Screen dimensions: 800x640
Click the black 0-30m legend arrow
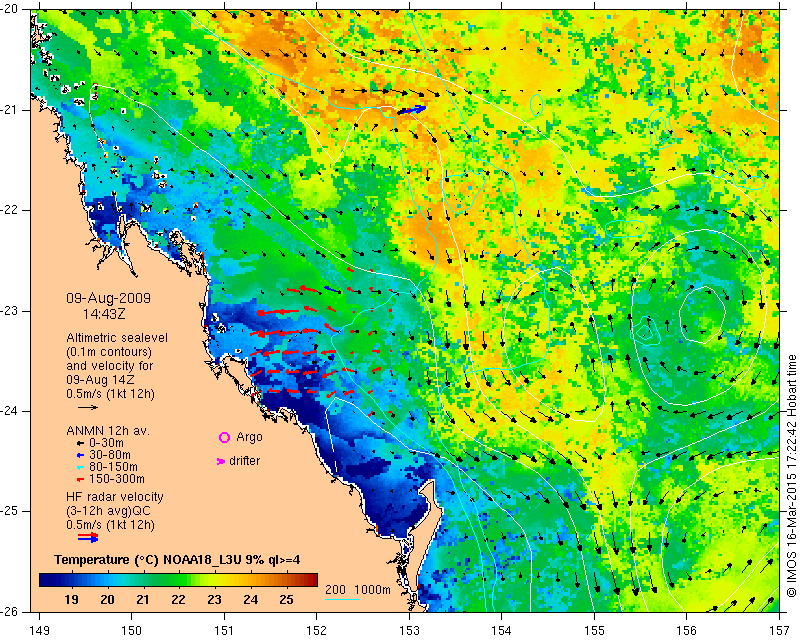coord(80,443)
